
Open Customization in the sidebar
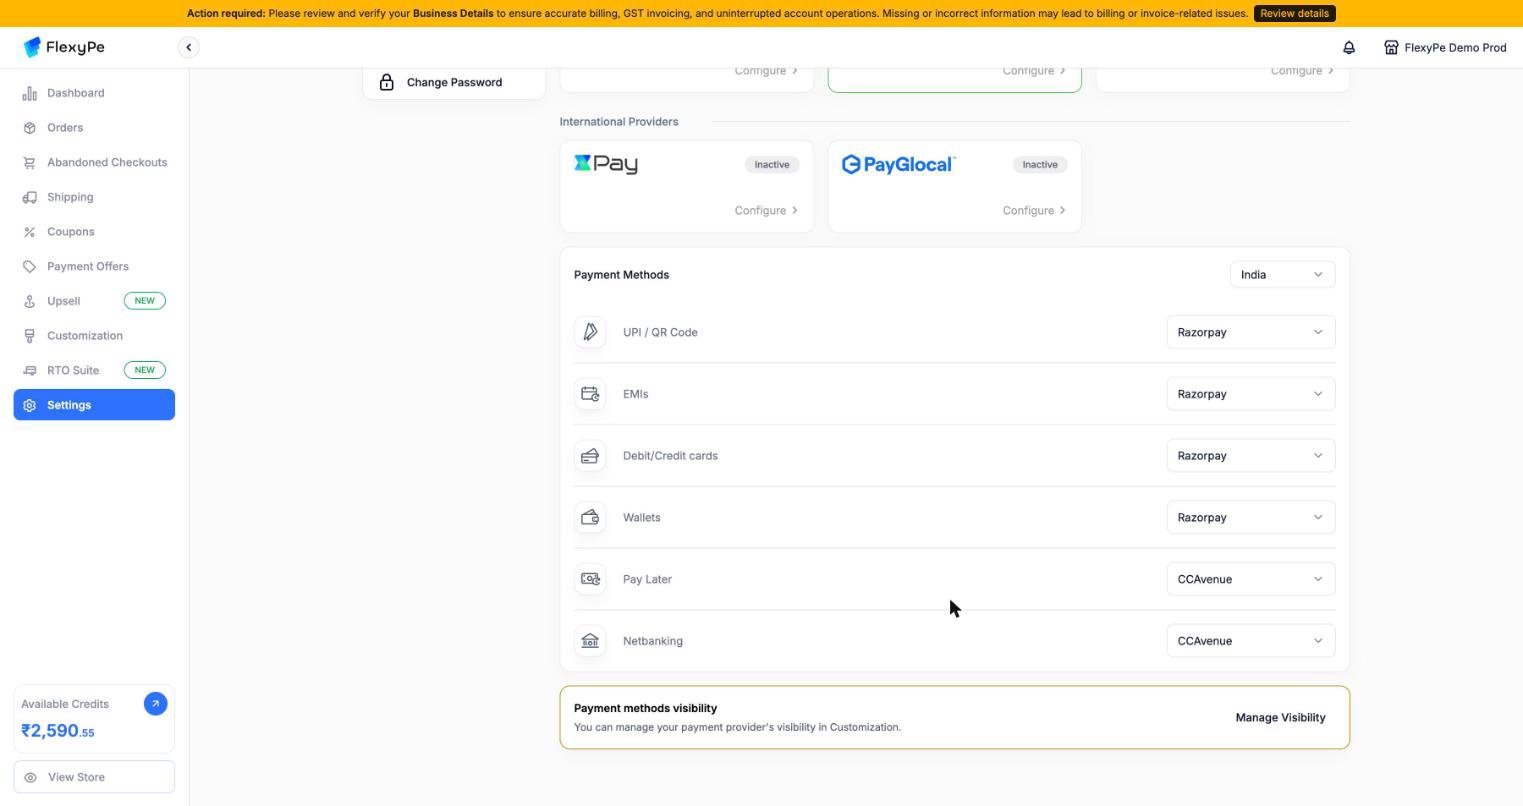[94, 336]
